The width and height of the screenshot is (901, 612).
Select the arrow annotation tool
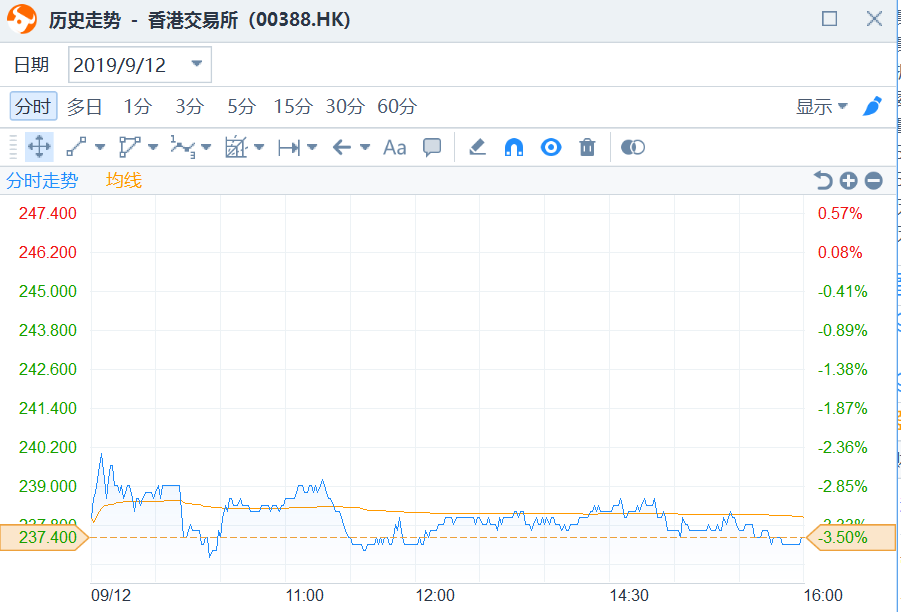(x=342, y=148)
